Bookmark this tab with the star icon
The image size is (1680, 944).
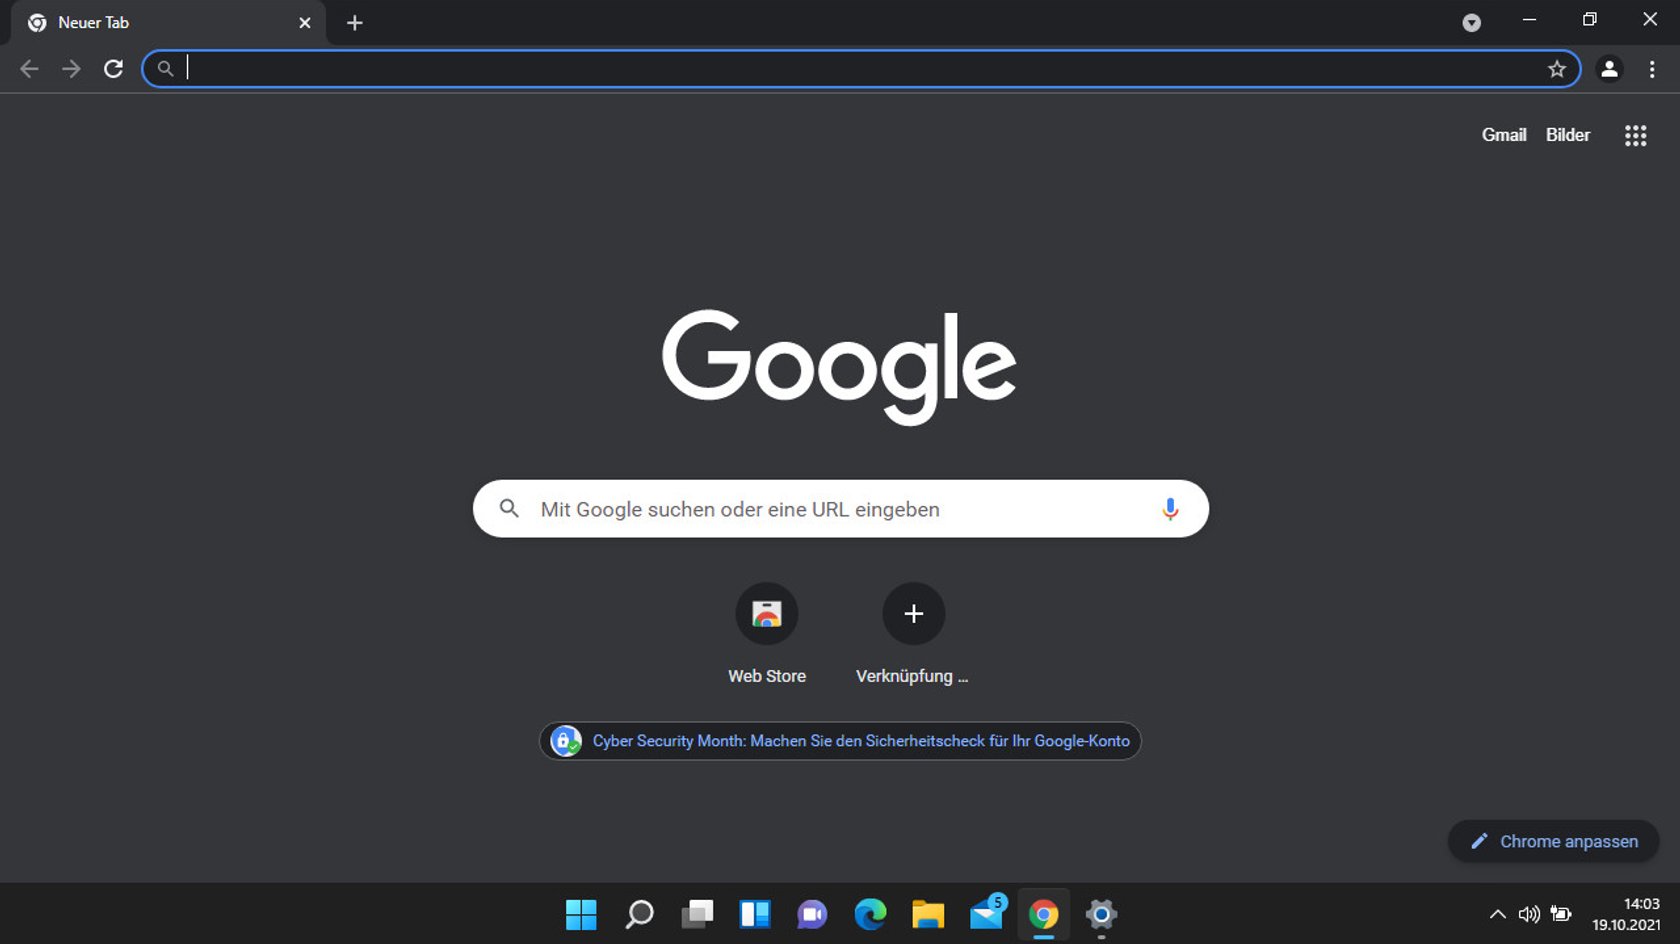click(x=1556, y=69)
